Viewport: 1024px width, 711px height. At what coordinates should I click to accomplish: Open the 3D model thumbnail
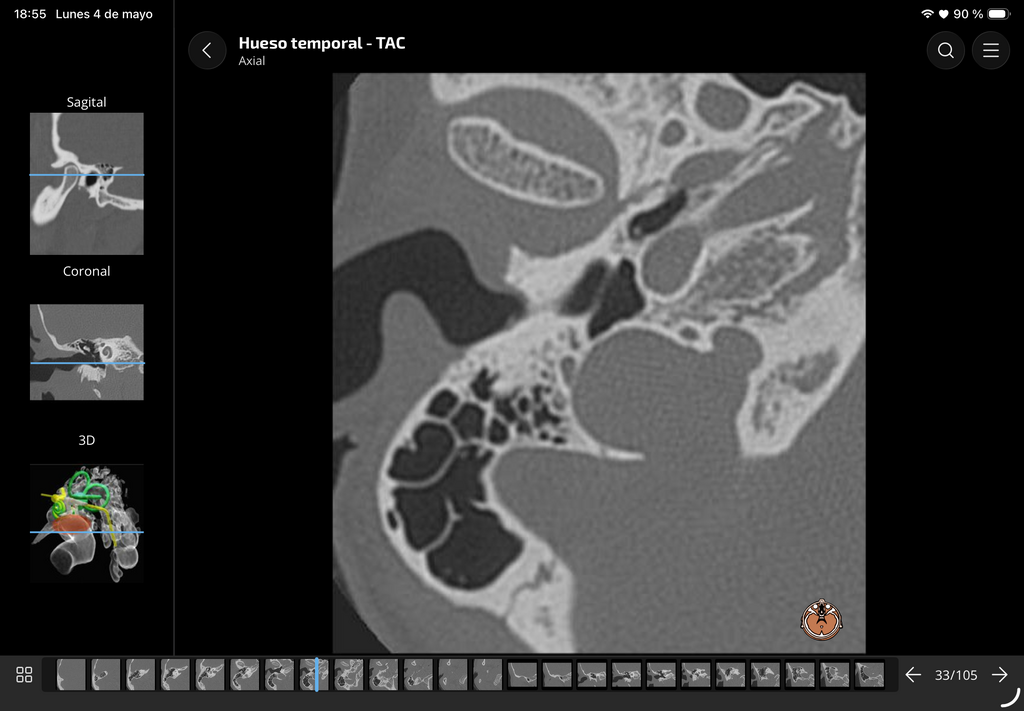[86, 523]
